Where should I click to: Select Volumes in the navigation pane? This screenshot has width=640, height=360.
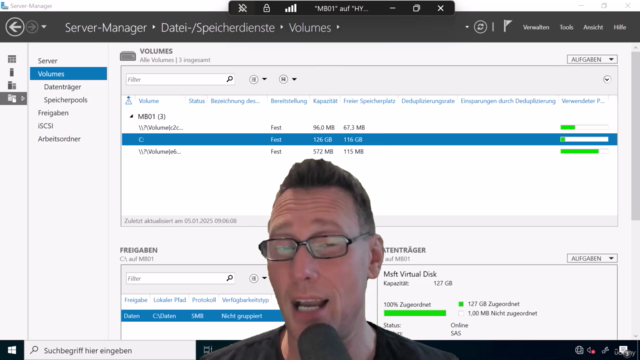click(68, 74)
